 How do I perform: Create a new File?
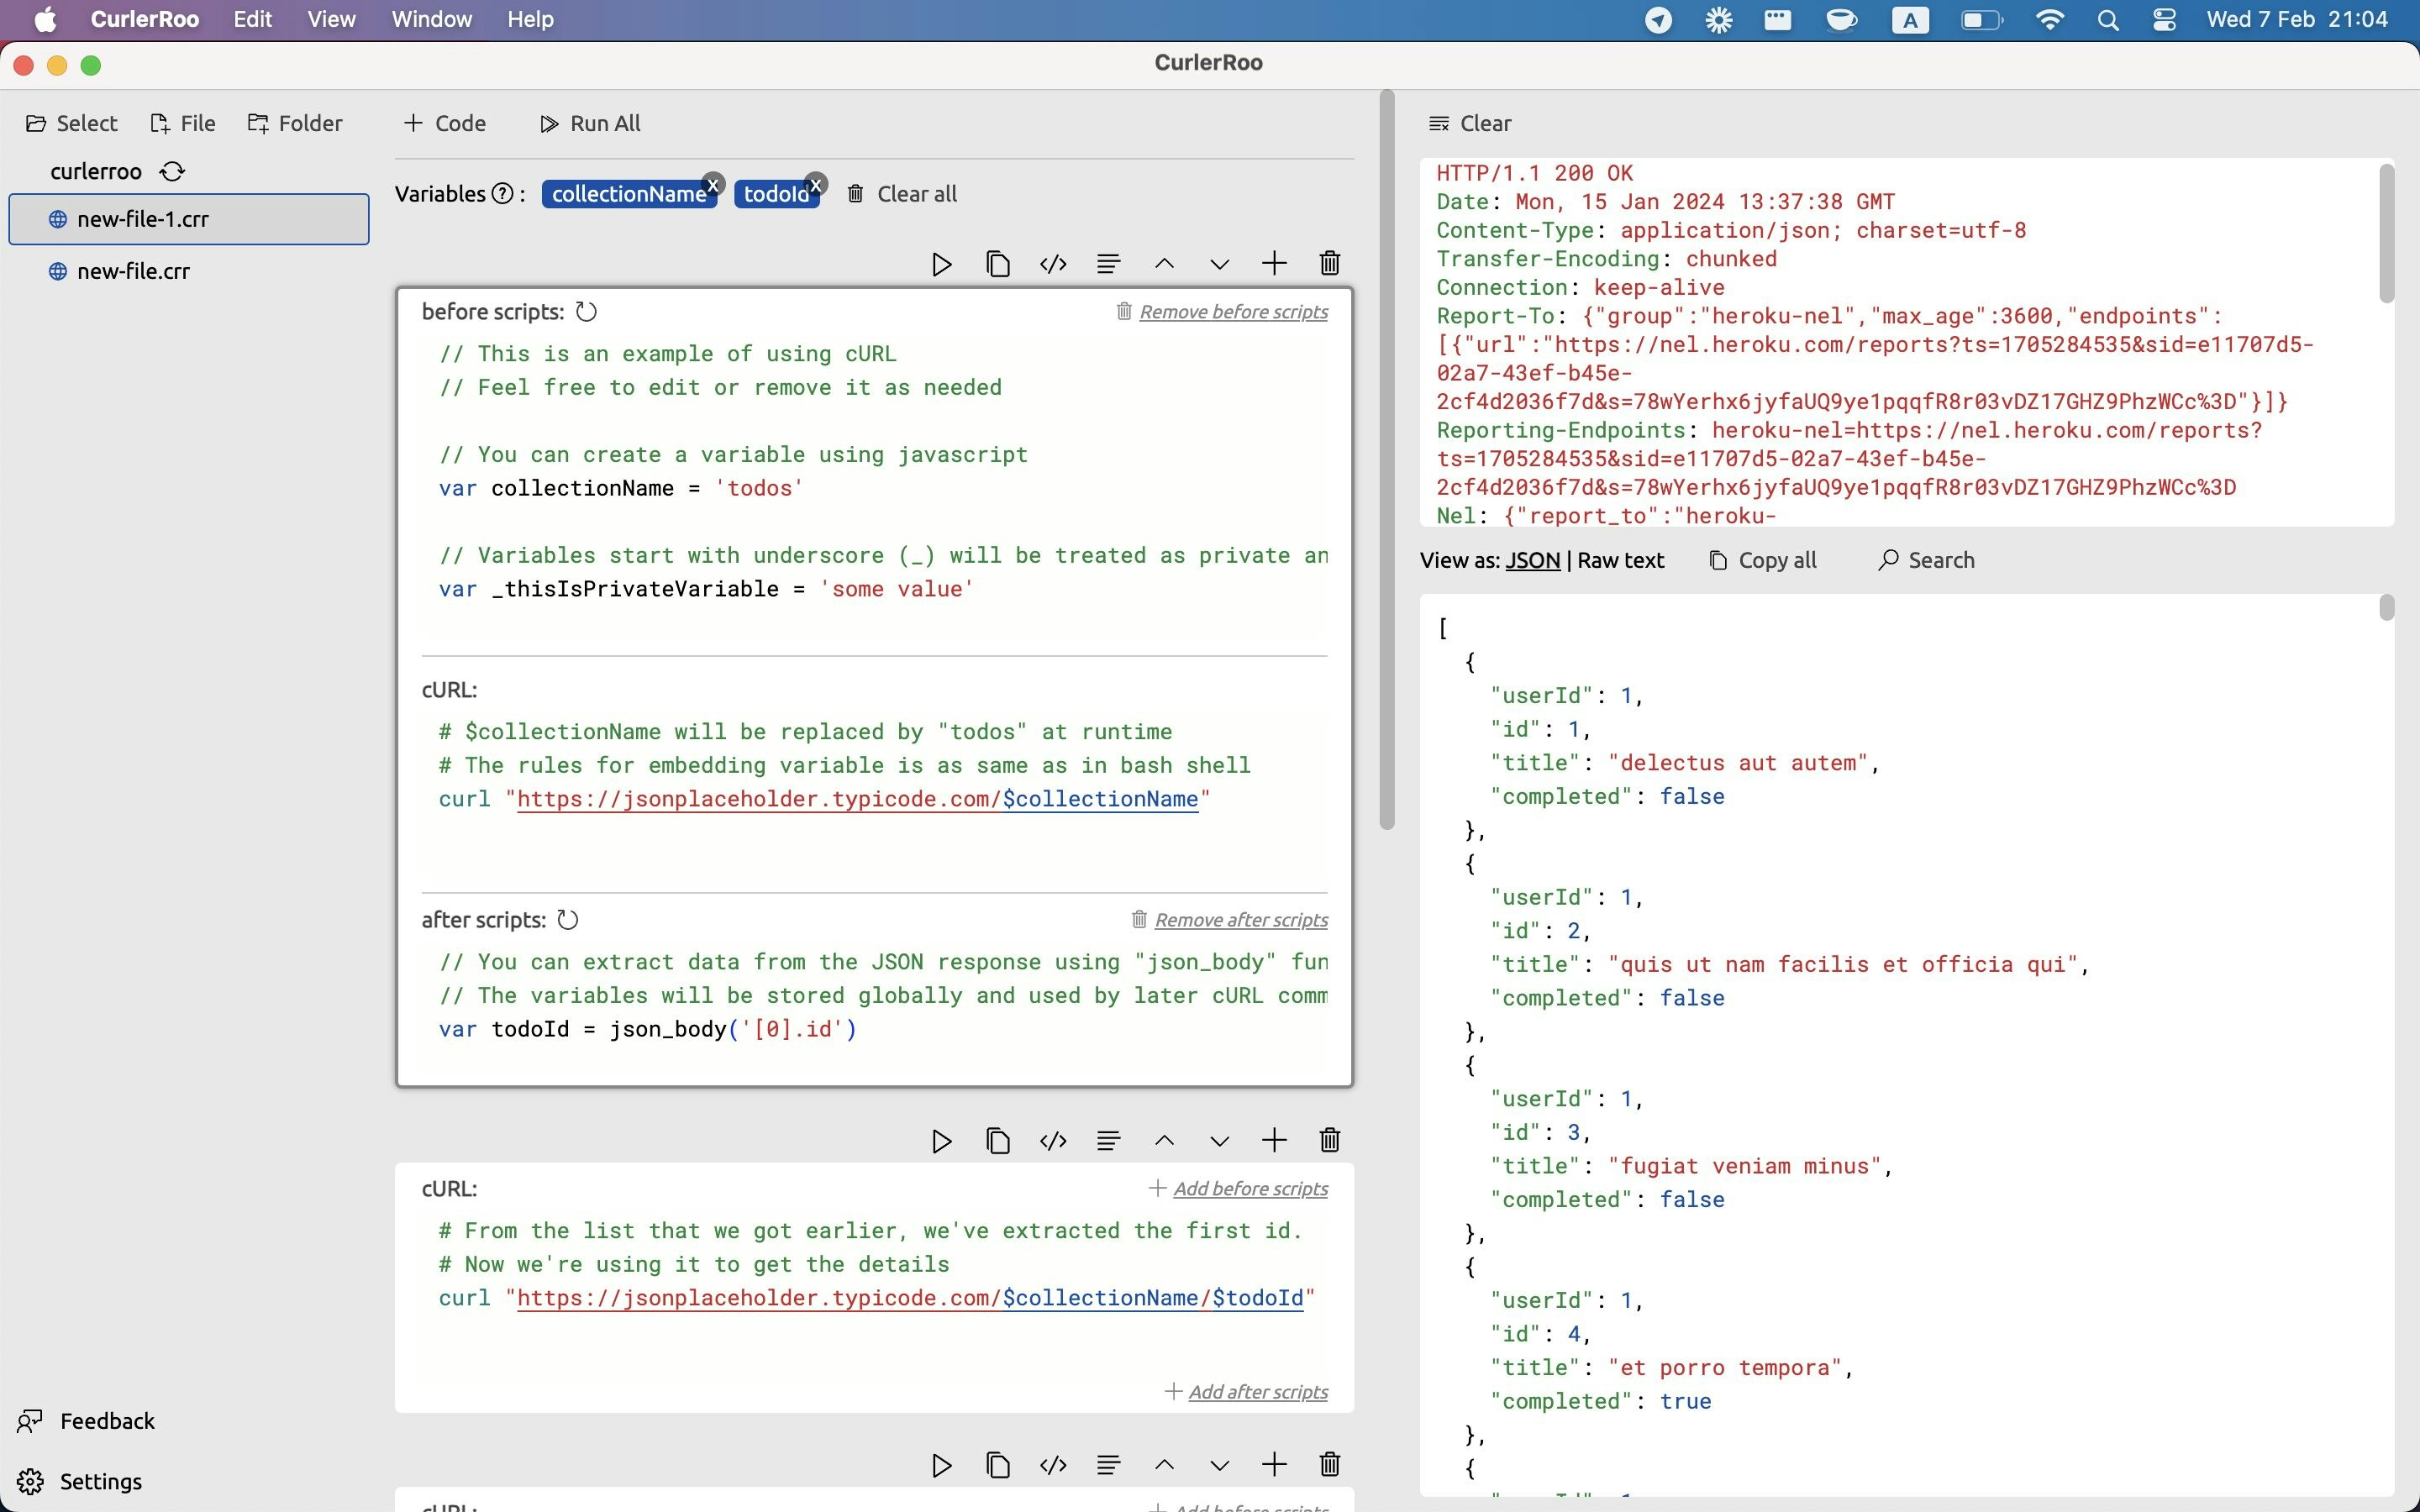pyautogui.click(x=182, y=123)
